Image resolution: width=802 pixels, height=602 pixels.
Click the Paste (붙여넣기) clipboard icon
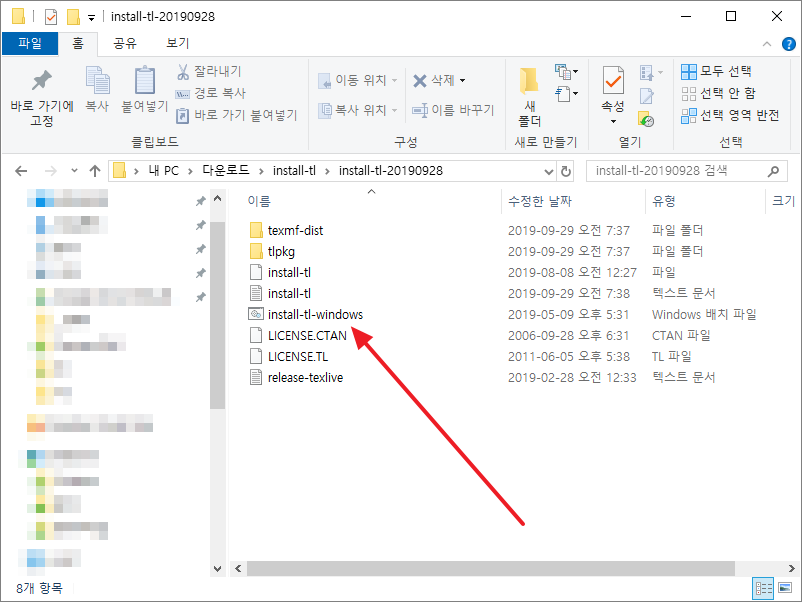tap(145, 82)
